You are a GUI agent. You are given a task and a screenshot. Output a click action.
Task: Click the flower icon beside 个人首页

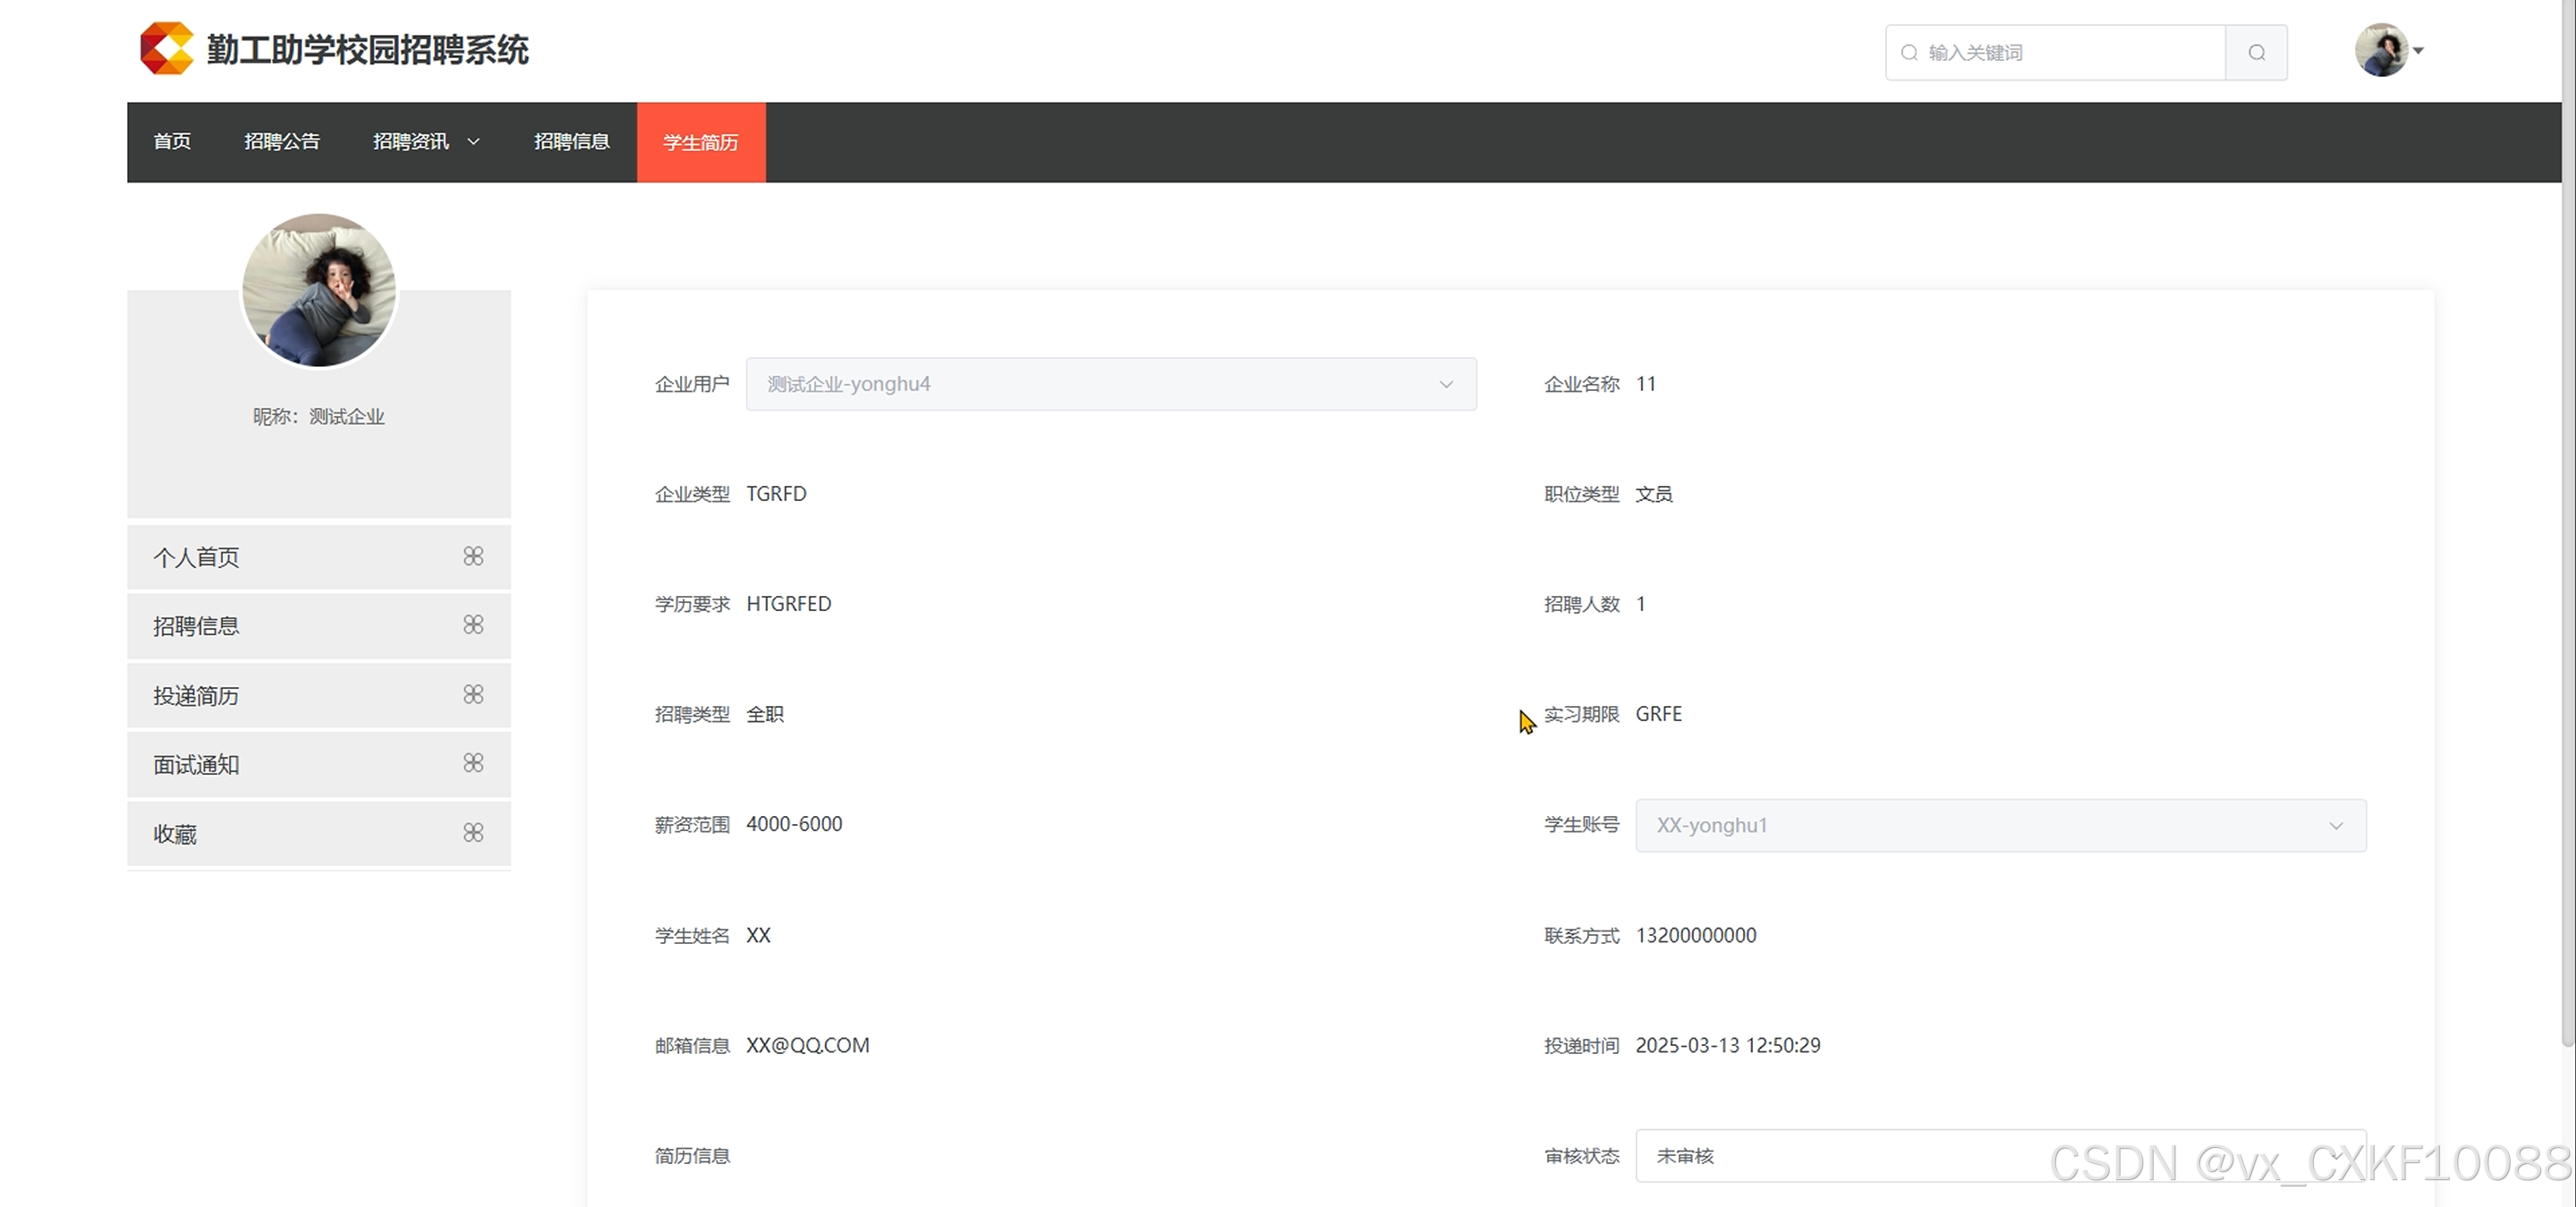click(473, 556)
